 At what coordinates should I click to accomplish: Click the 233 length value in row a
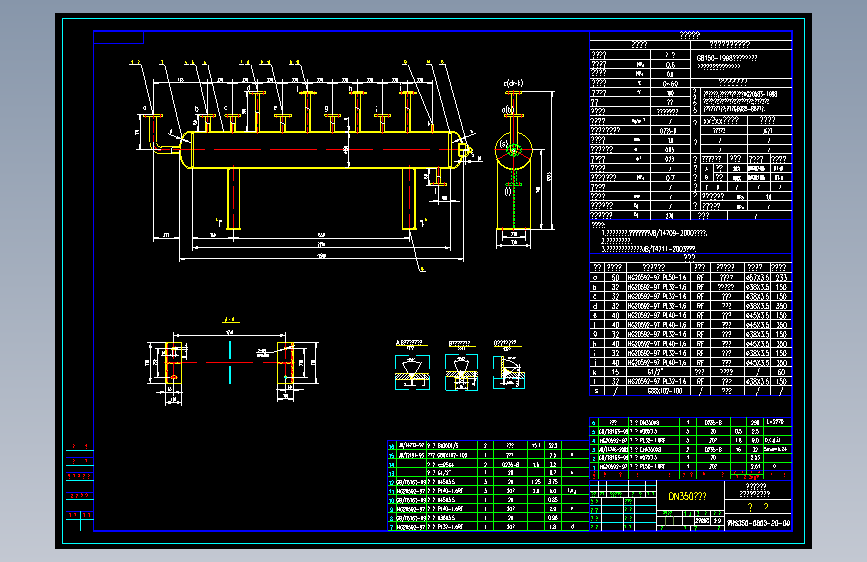(x=781, y=277)
